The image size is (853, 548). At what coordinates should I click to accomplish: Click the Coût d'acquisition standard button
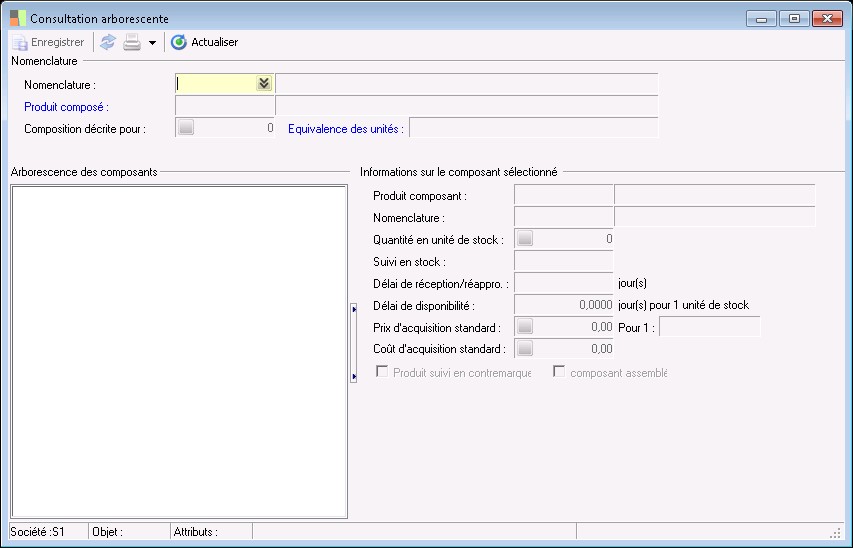click(x=525, y=348)
